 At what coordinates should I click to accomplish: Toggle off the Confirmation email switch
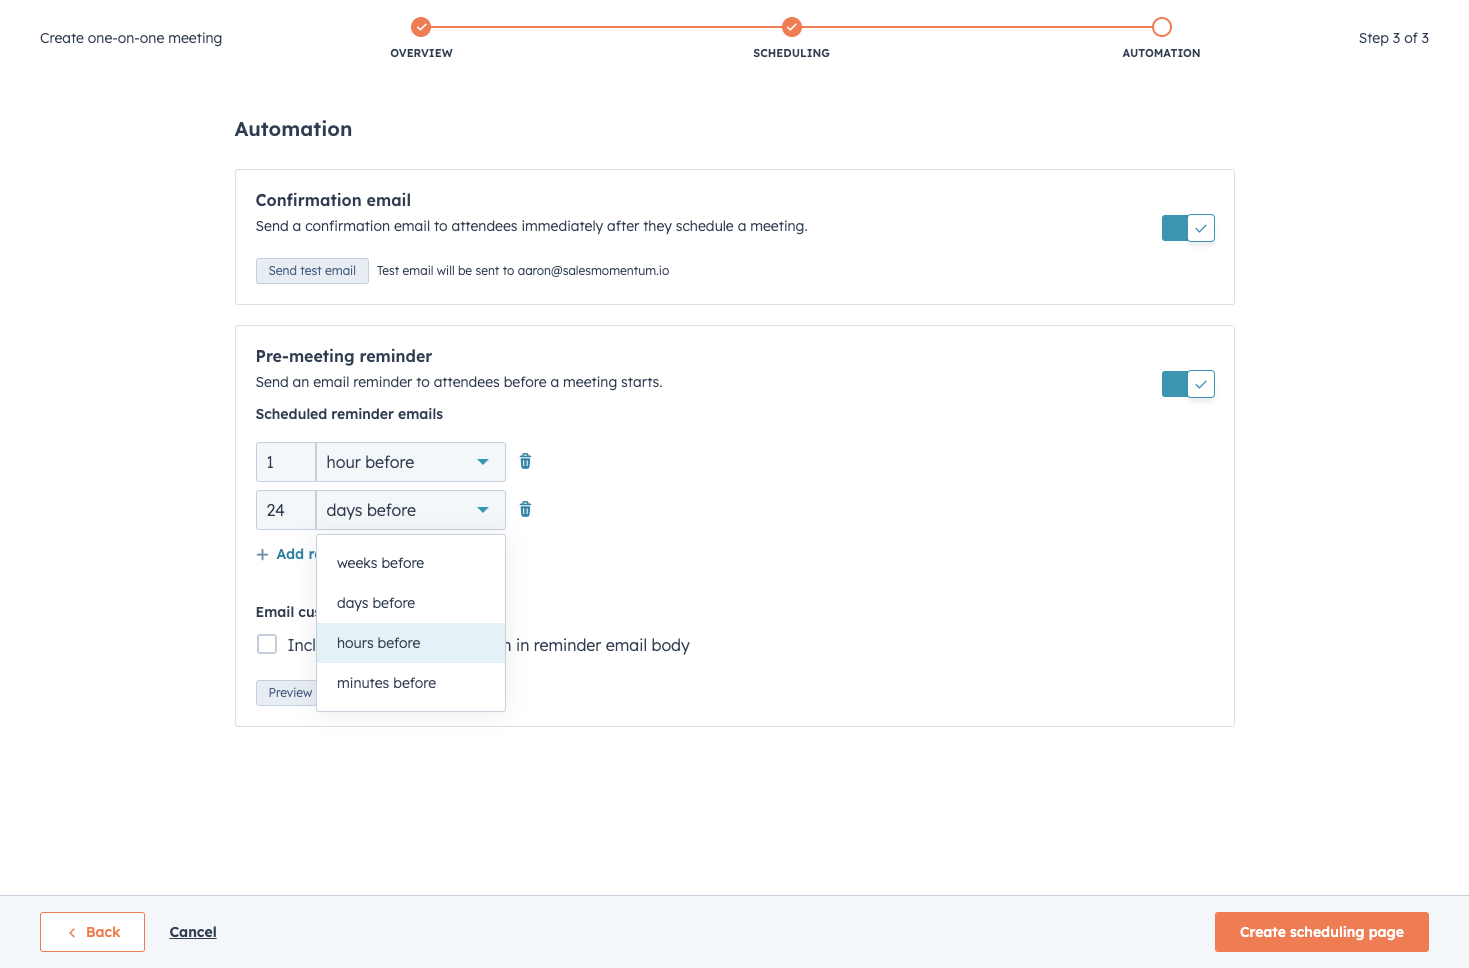click(x=1188, y=228)
